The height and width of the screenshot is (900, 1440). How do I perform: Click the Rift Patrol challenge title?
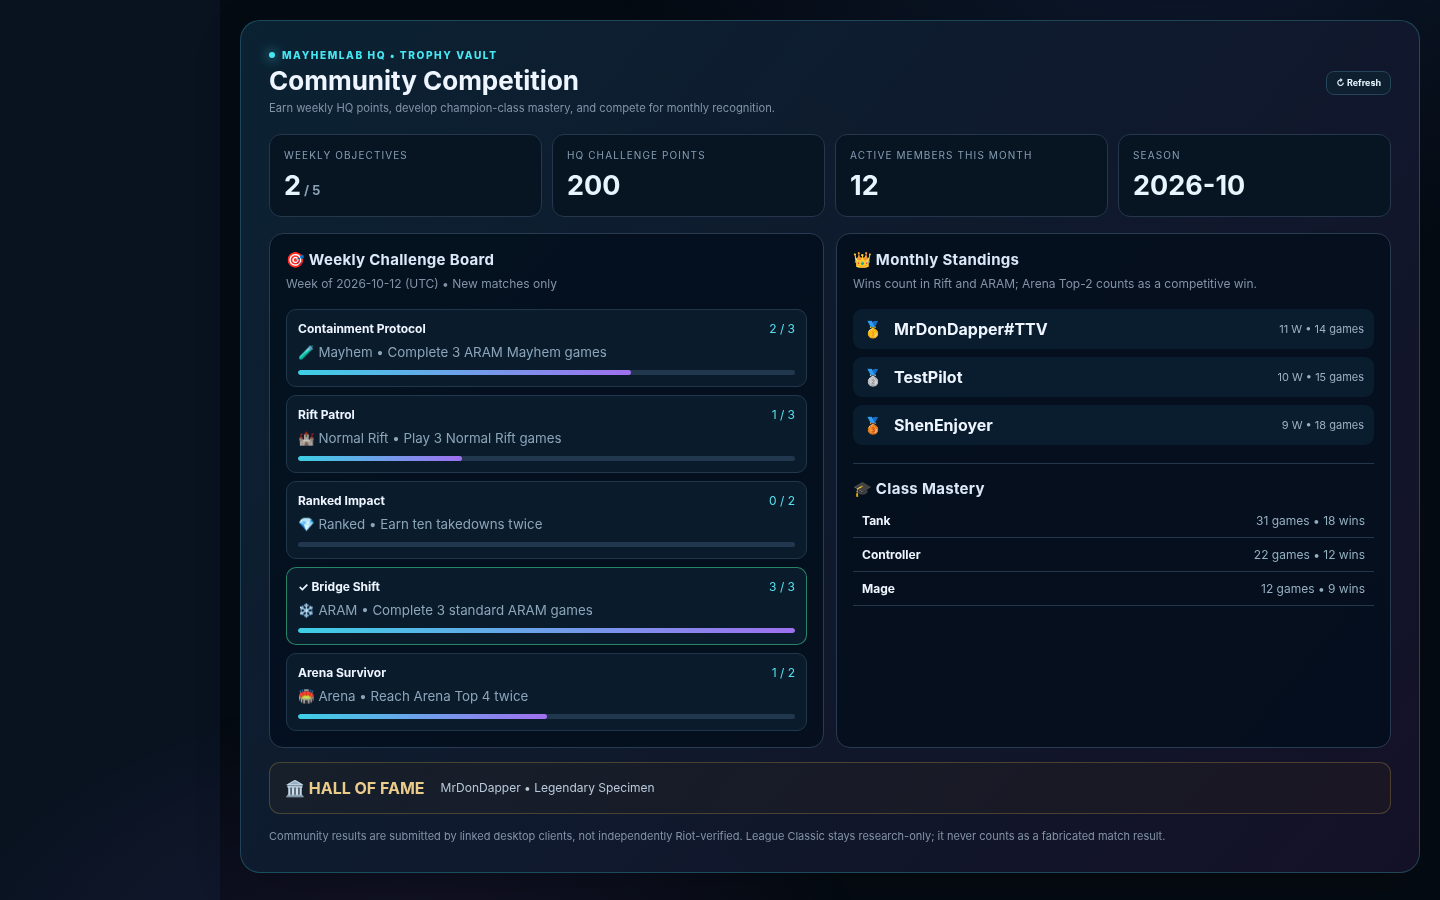326,415
